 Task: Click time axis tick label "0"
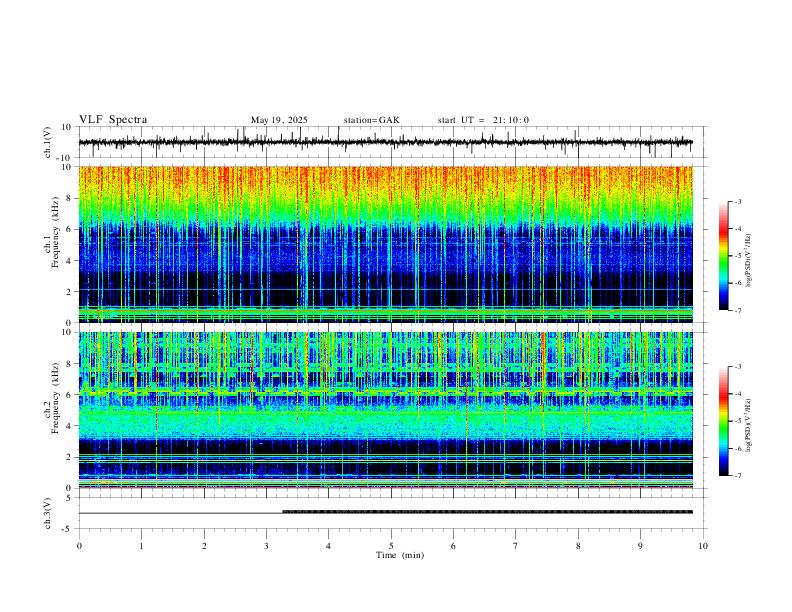tap(79, 546)
